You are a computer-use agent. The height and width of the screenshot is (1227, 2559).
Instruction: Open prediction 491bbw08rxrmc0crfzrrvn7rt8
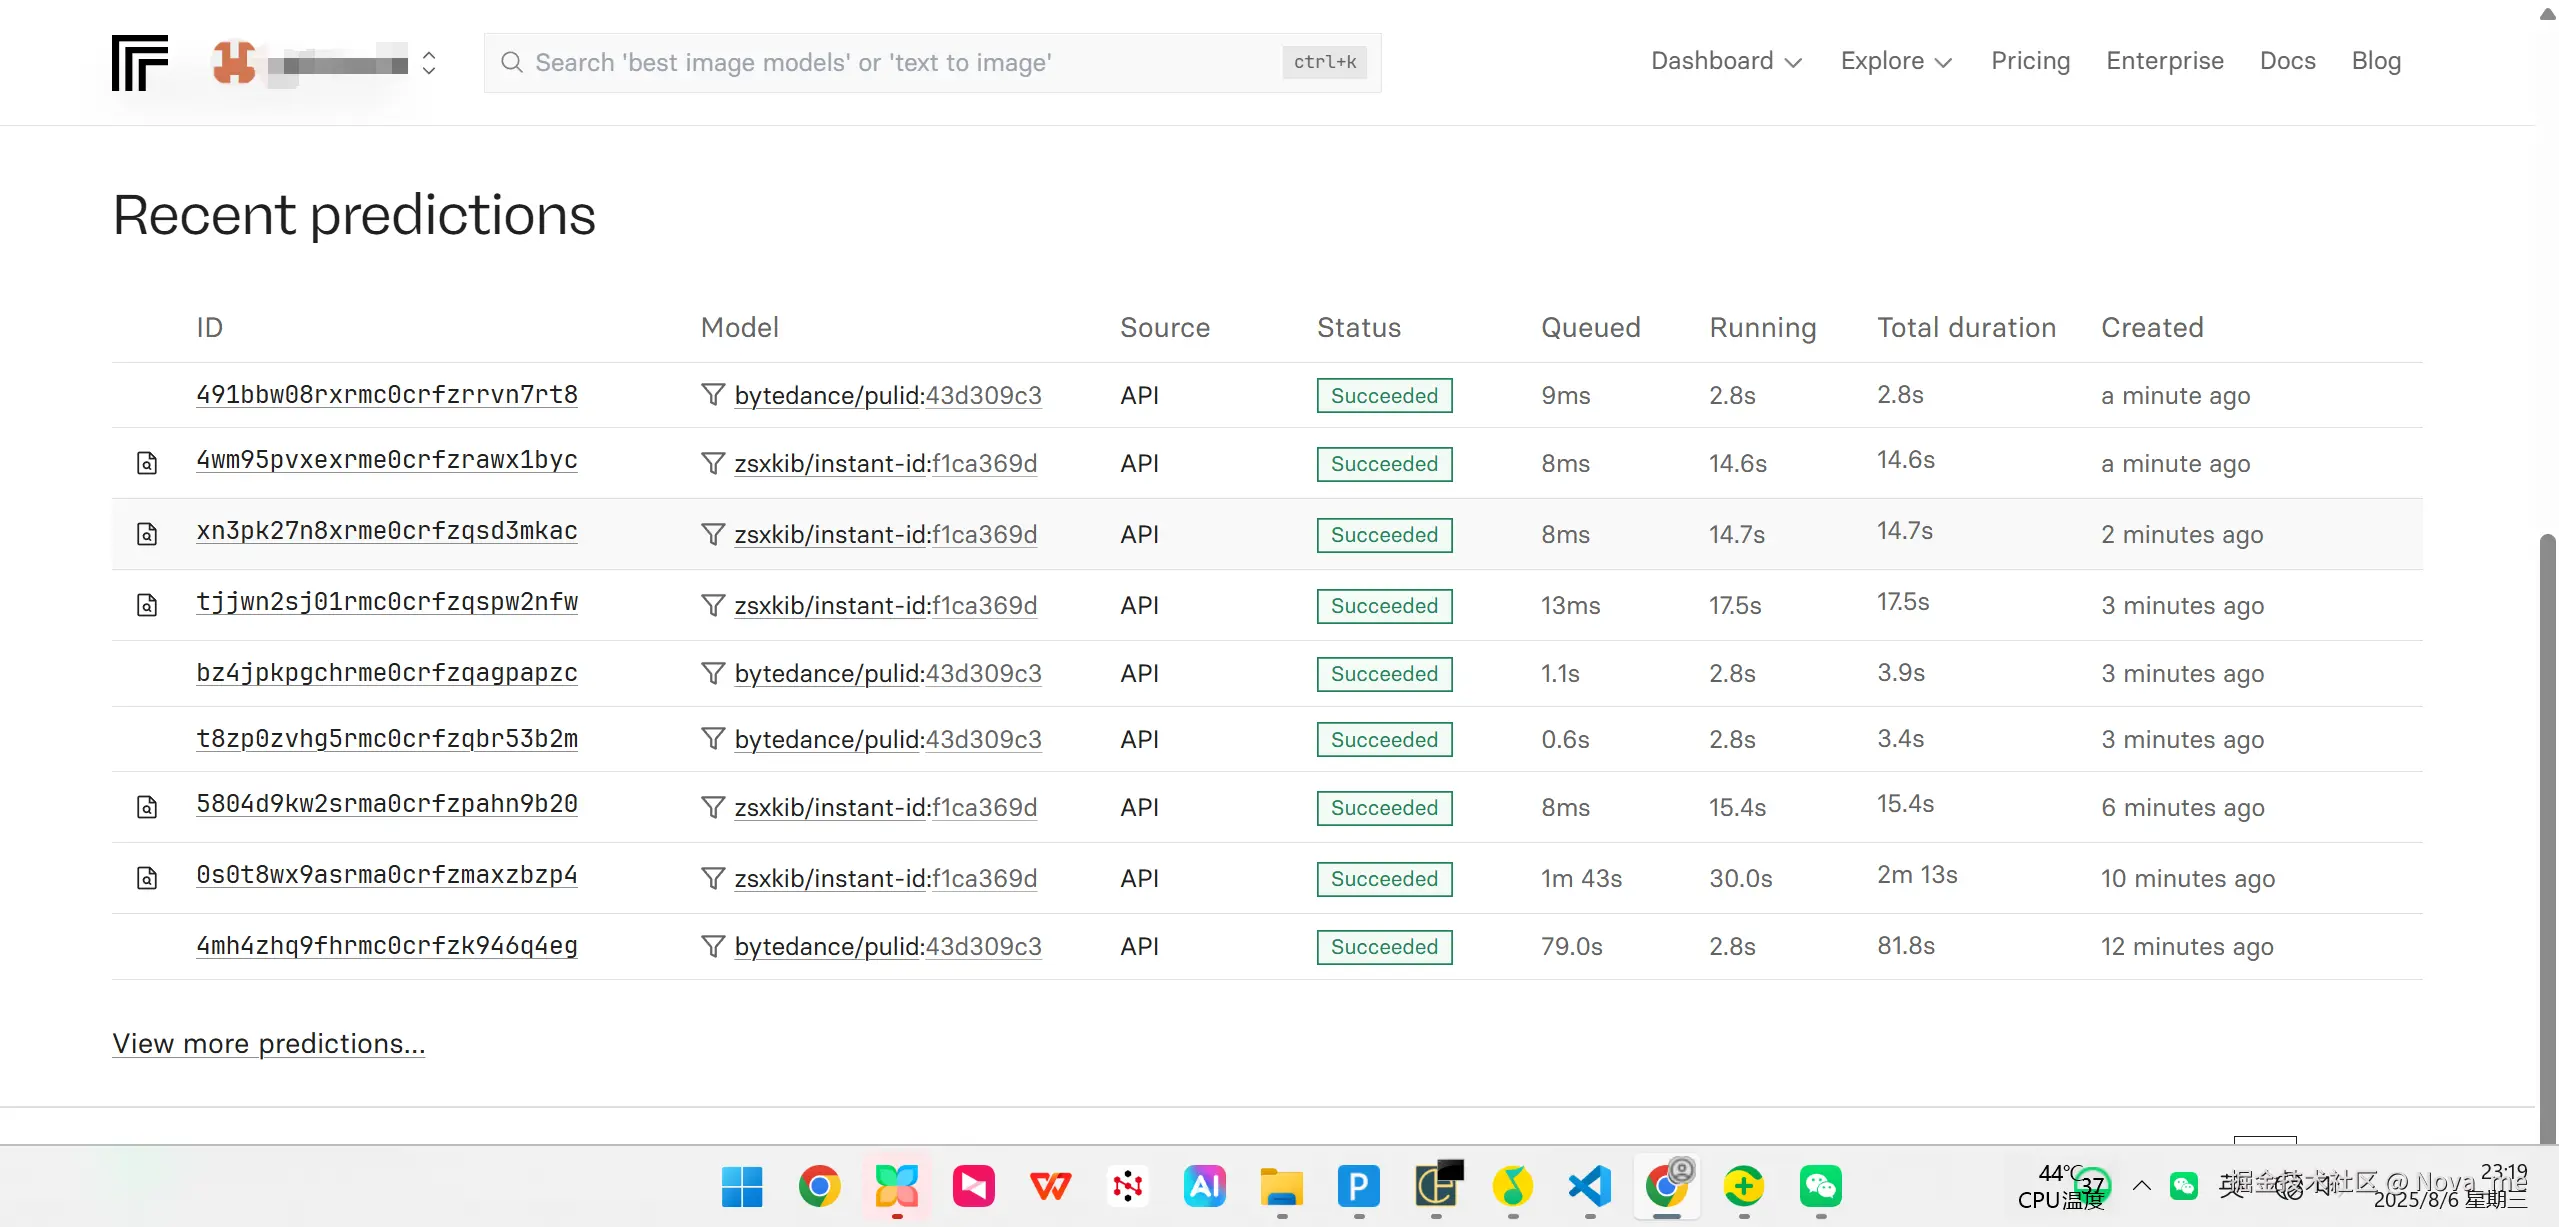pos(387,394)
